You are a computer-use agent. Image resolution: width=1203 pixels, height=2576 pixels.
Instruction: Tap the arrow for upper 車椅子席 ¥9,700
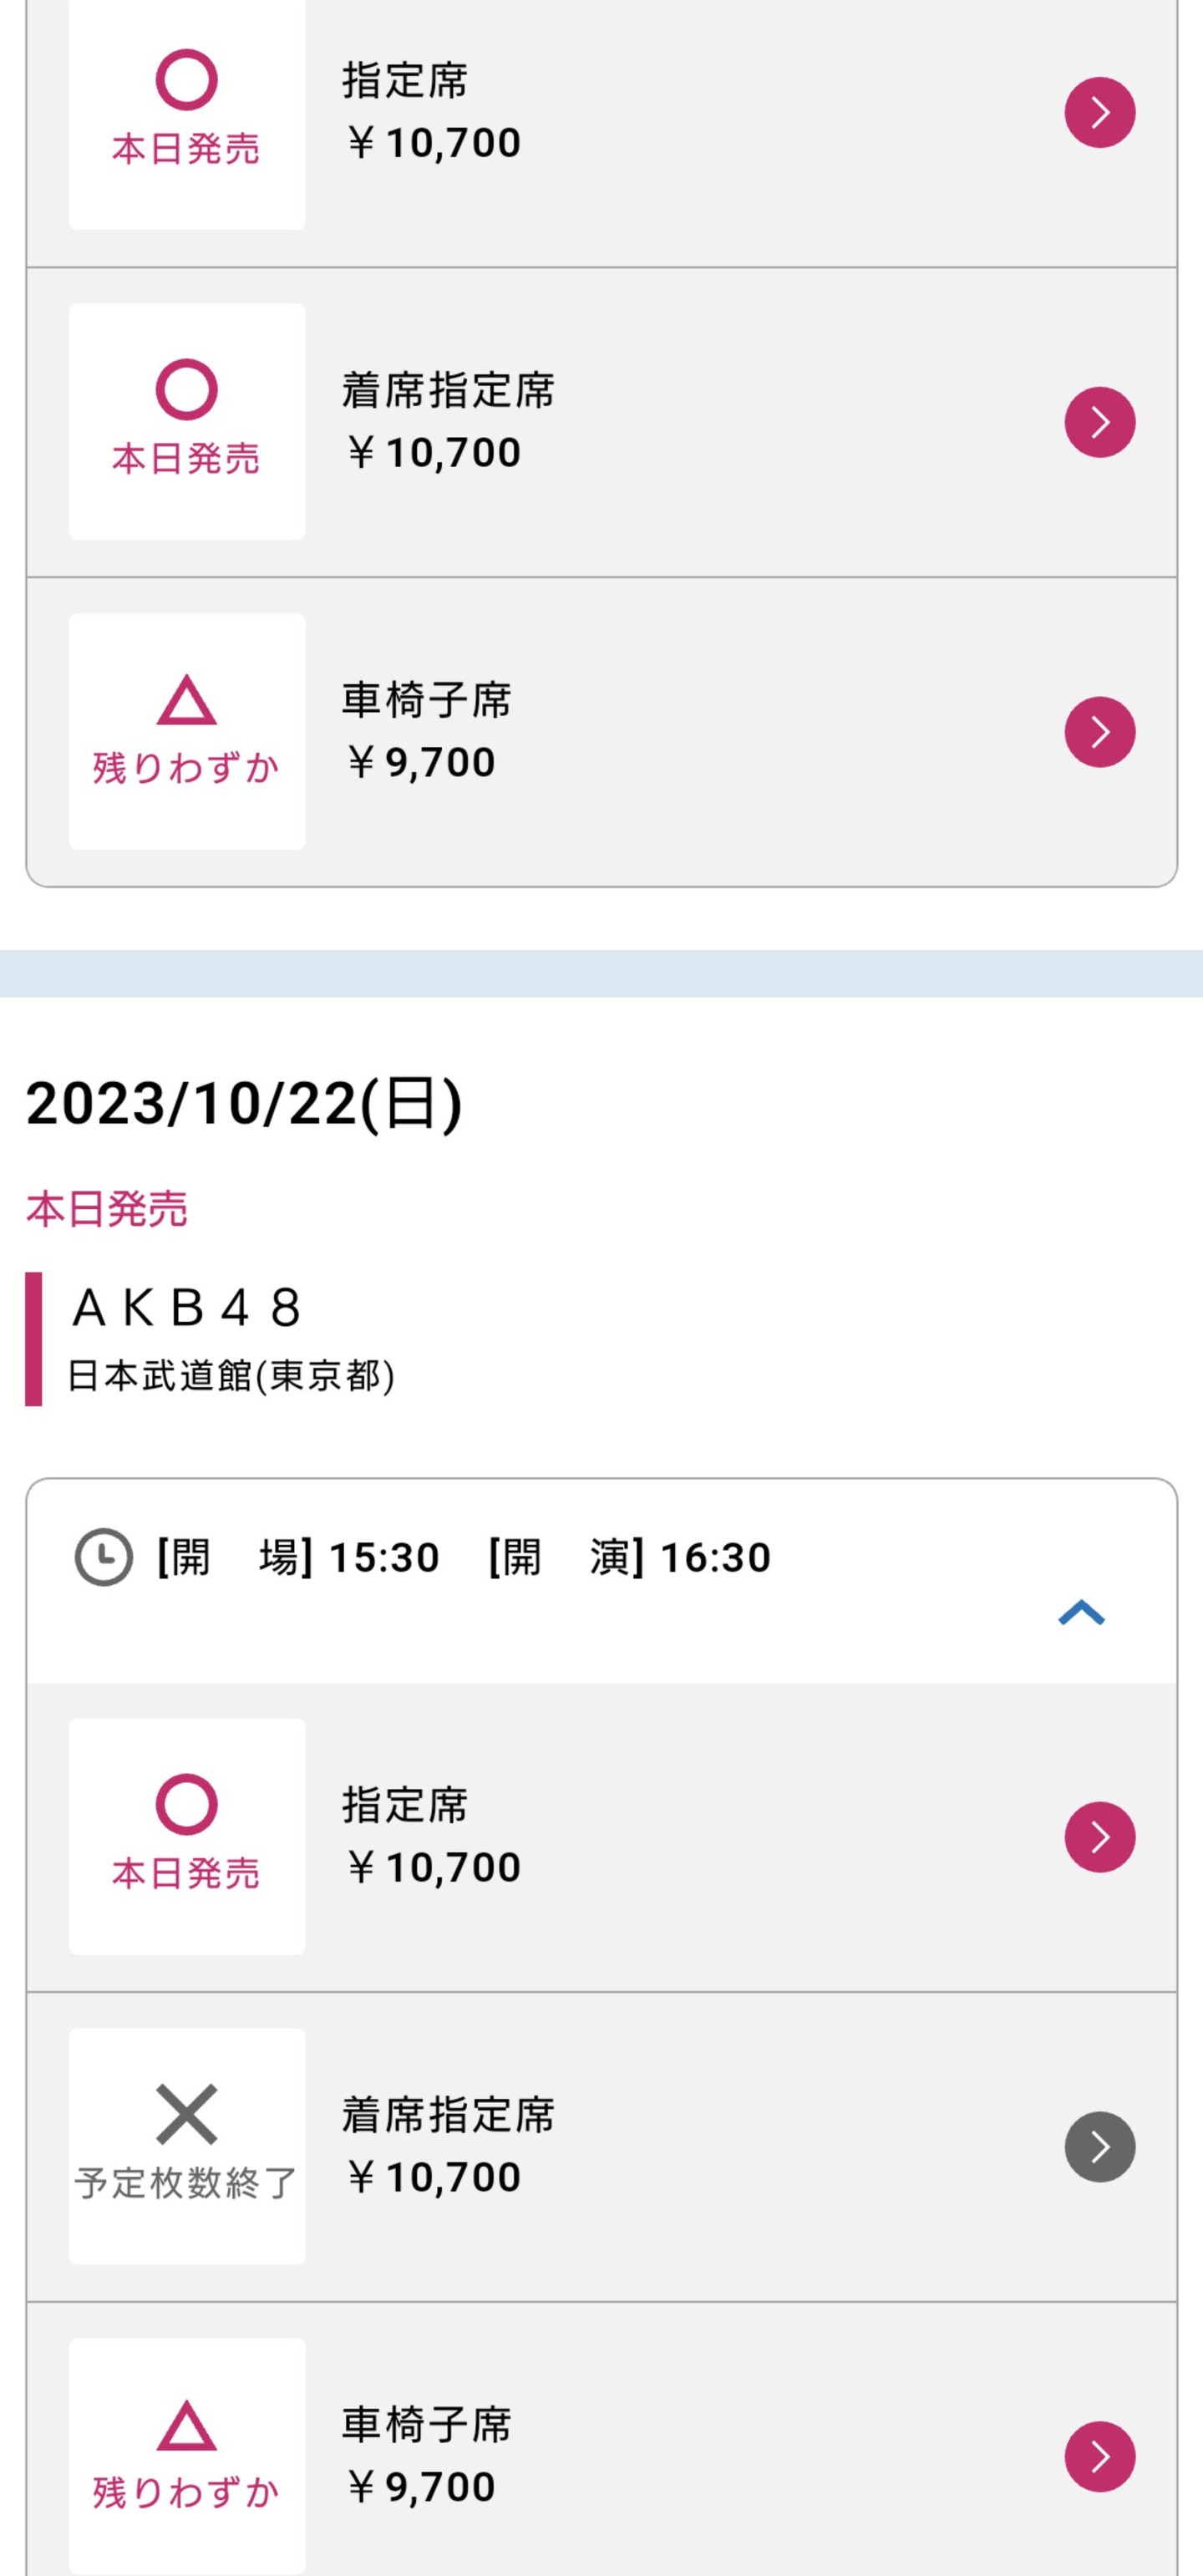tap(1099, 732)
